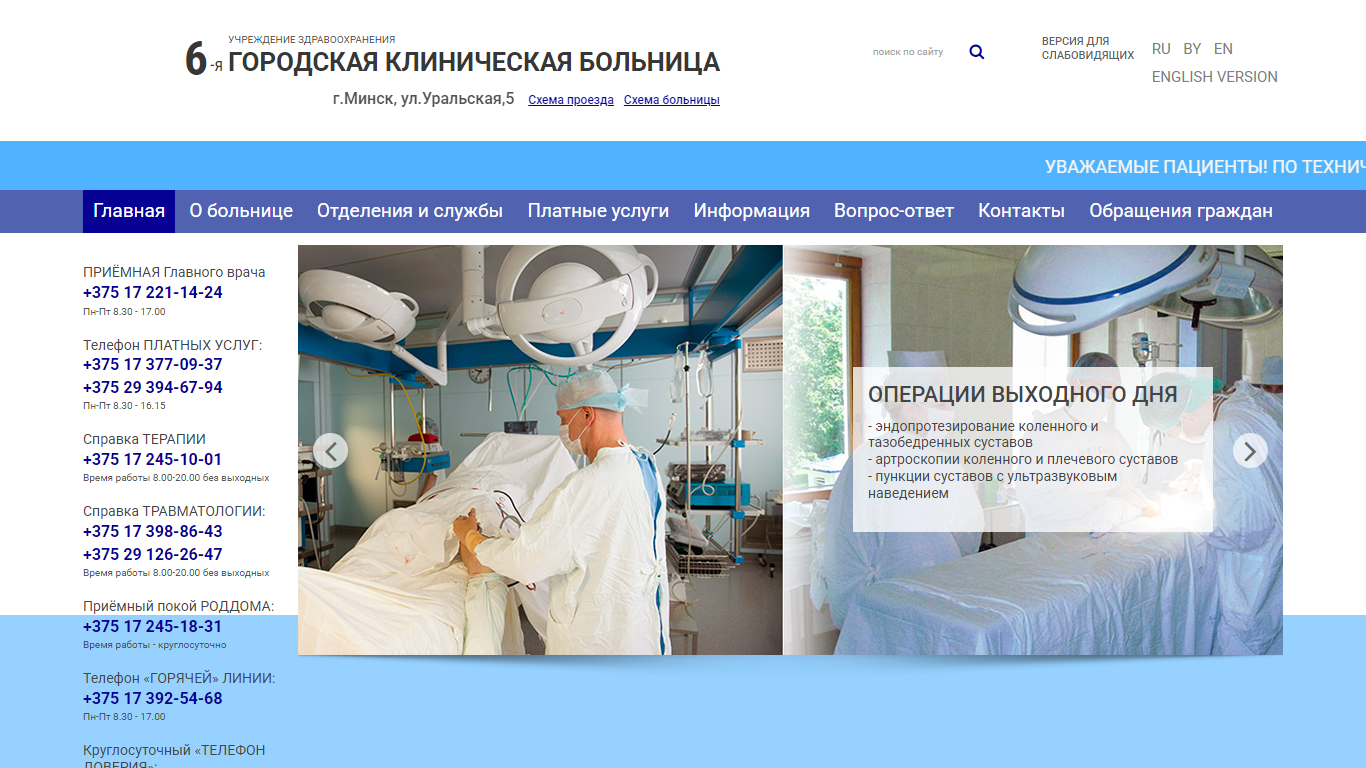
Task: Go to the Контакты page
Action: click(1021, 211)
